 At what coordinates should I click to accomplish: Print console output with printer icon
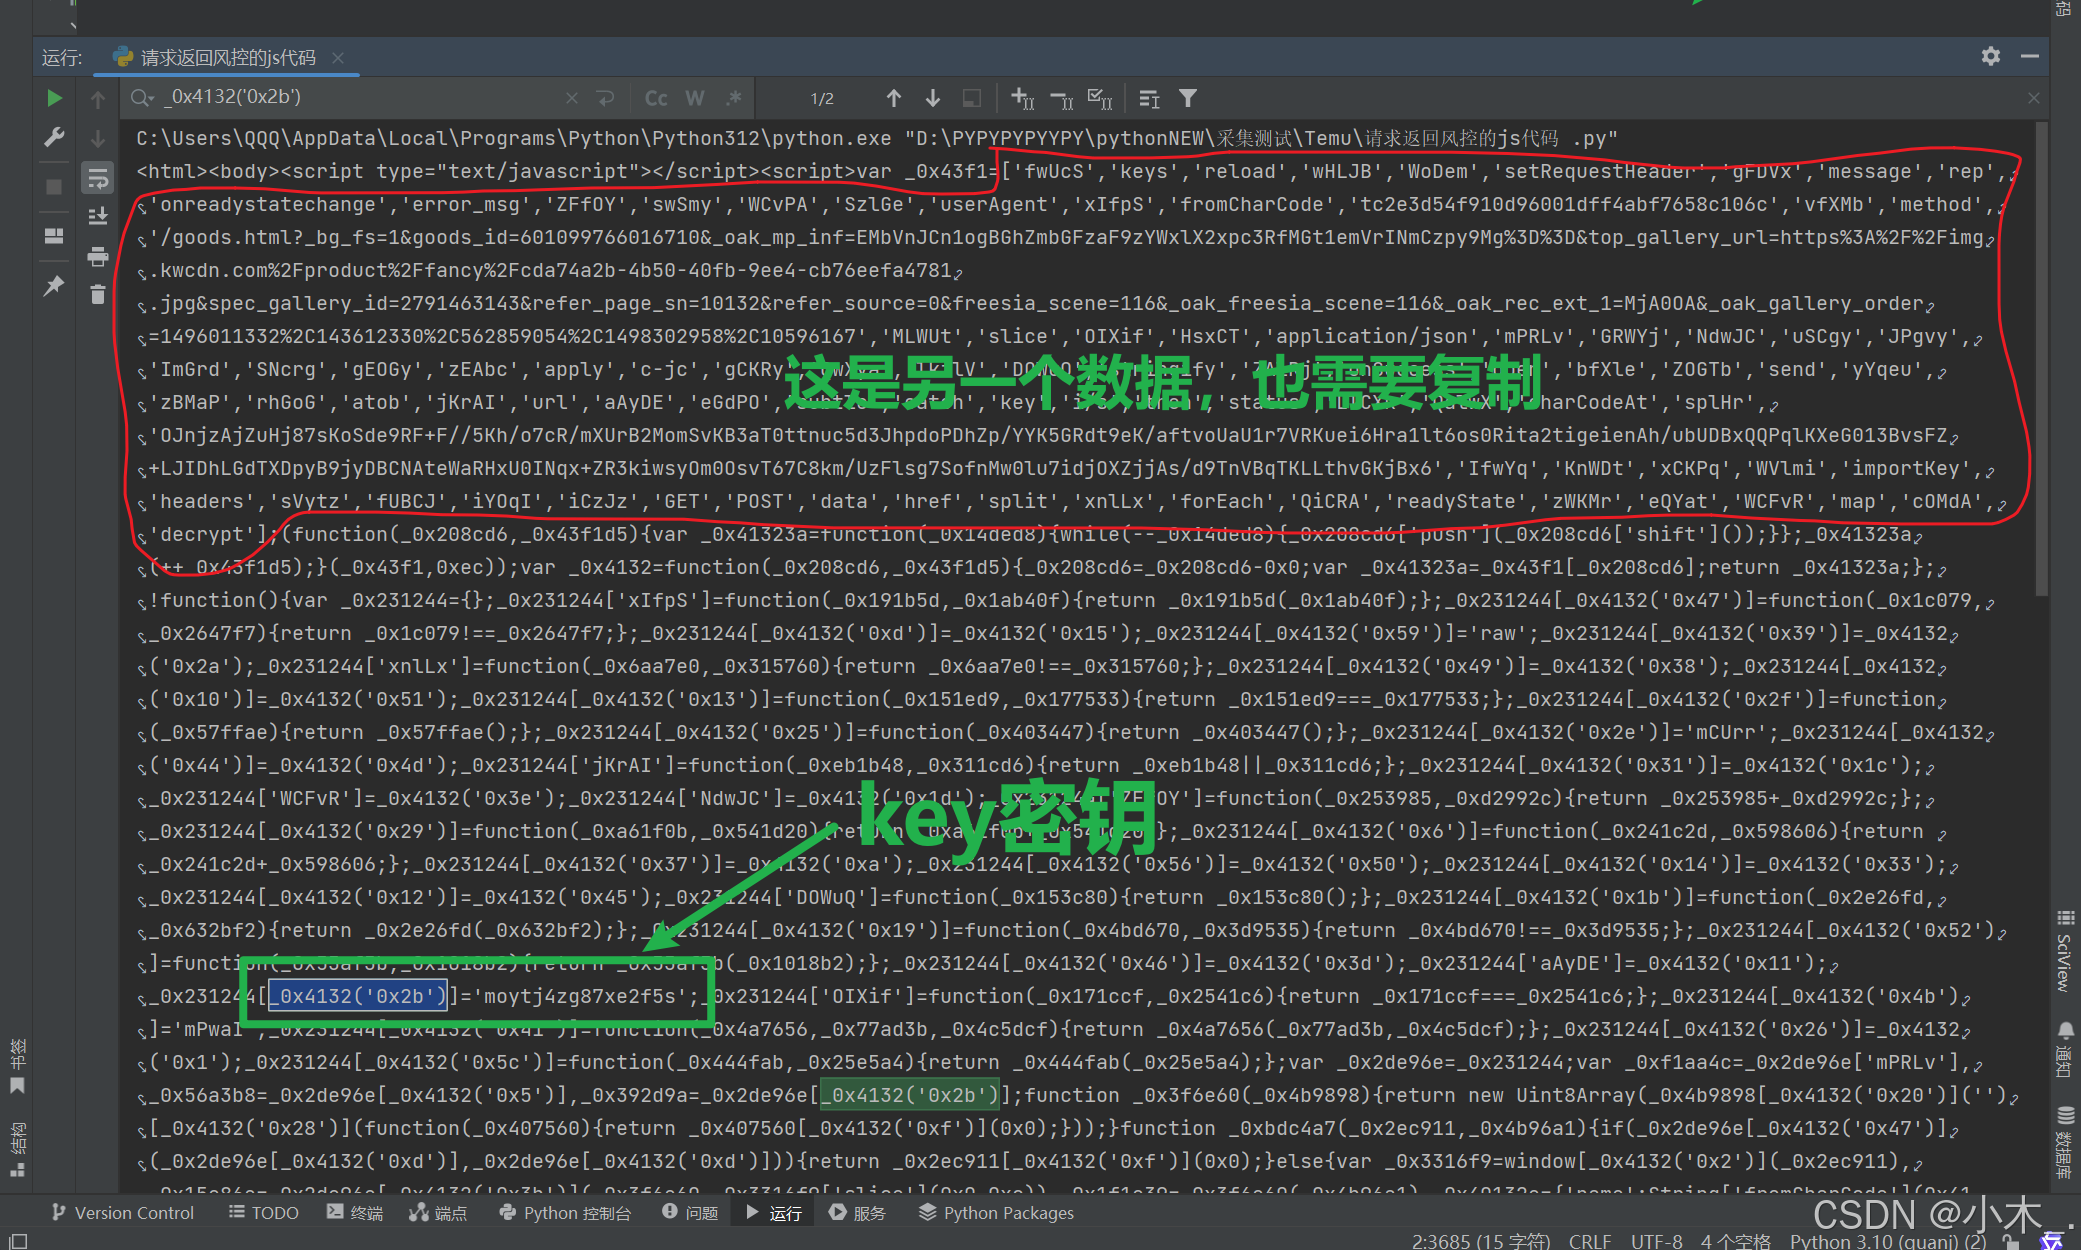click(x=98, y=257)
